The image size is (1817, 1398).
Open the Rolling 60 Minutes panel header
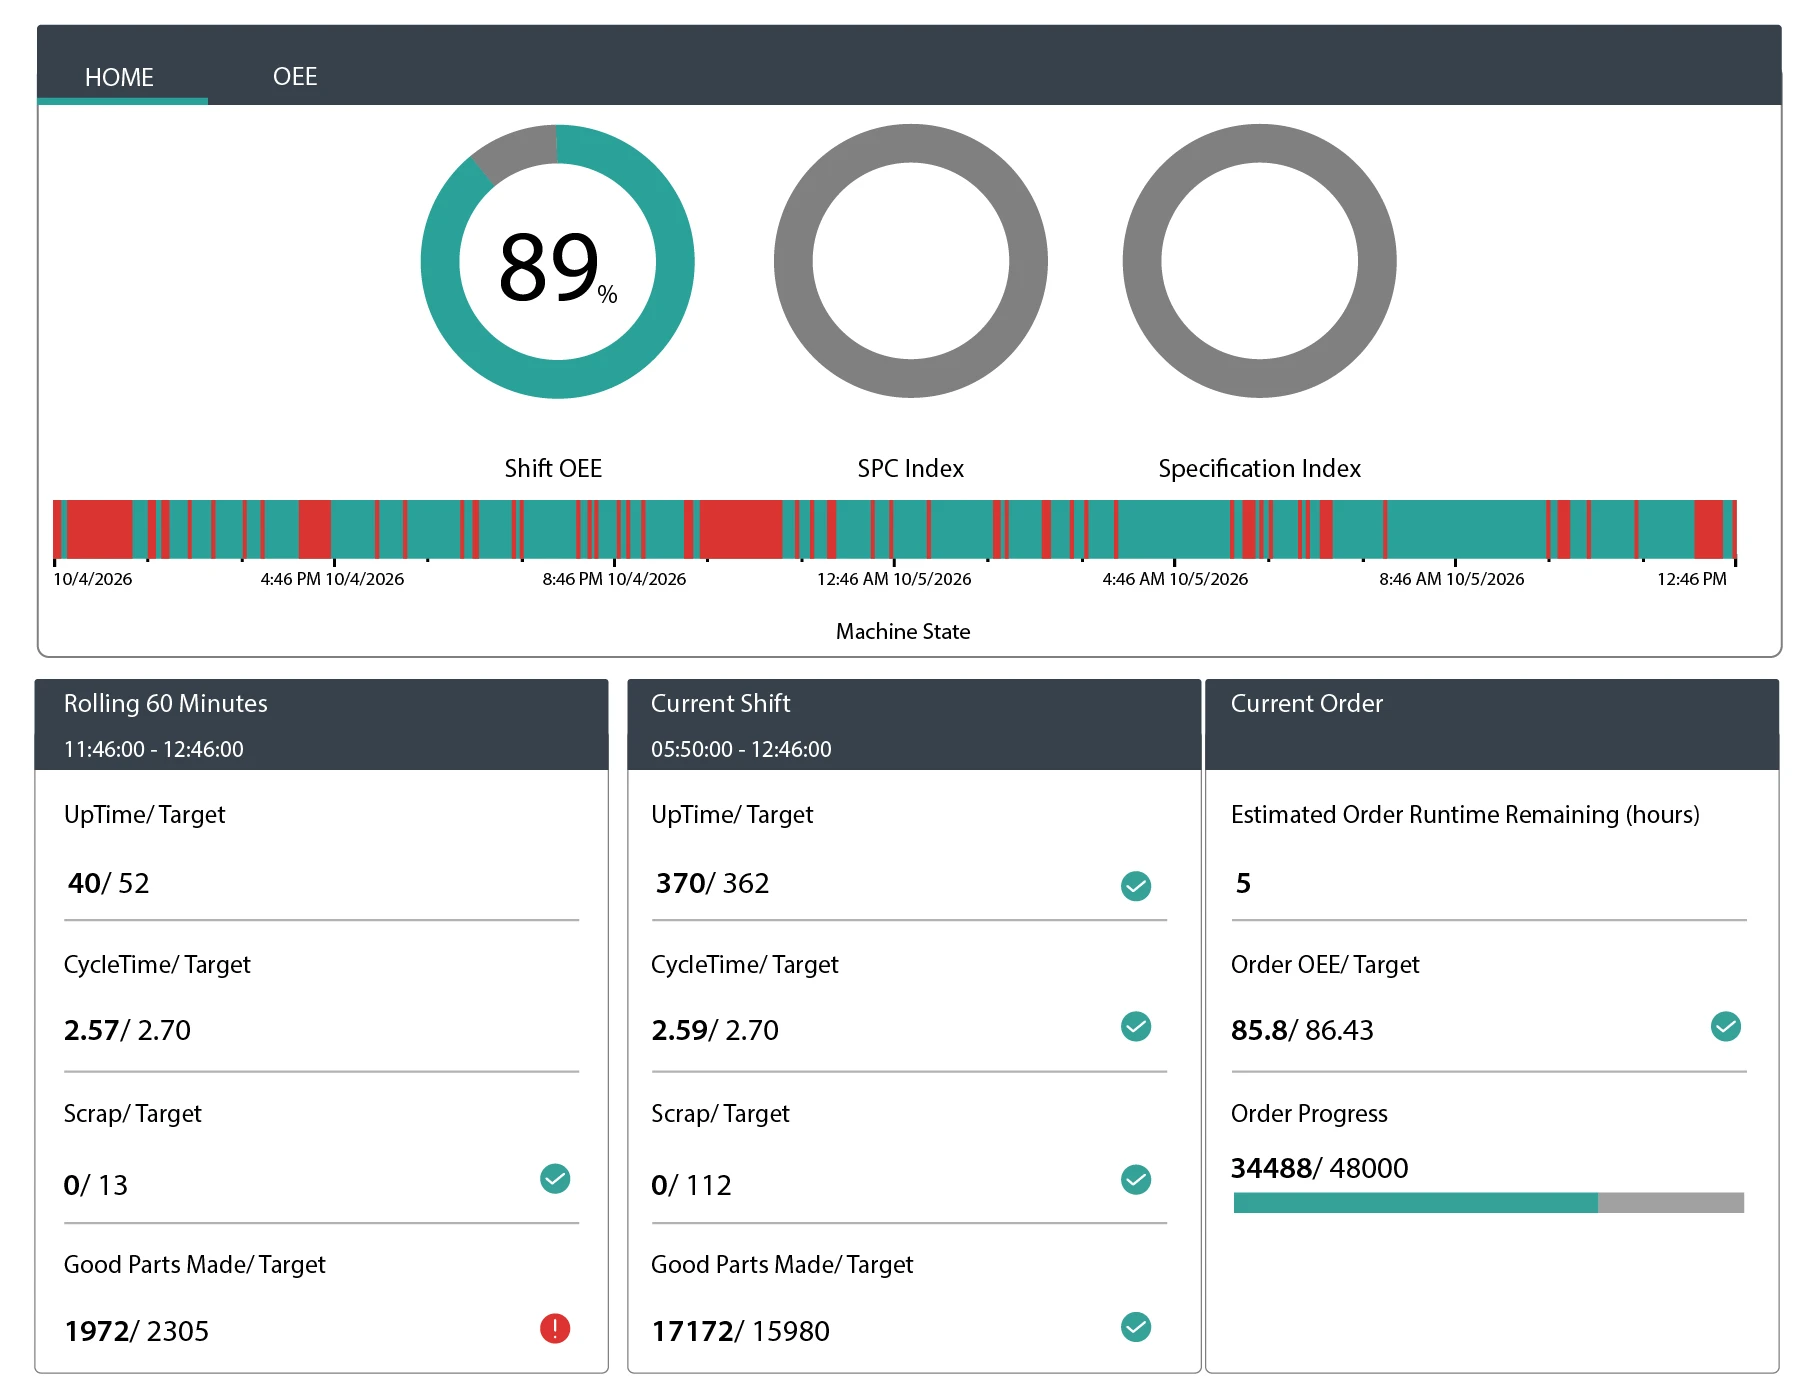click(321, 724)
